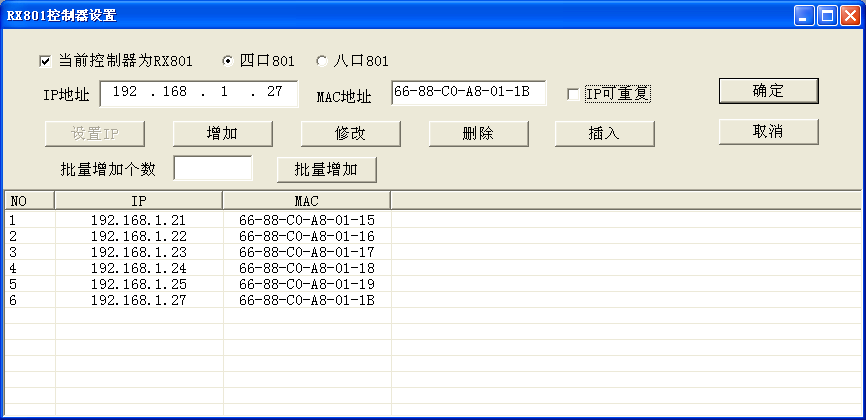The image size is (866, 420).
Task: Minimize the RX801控制器设置 window
Action: click(x=804, y=15)
